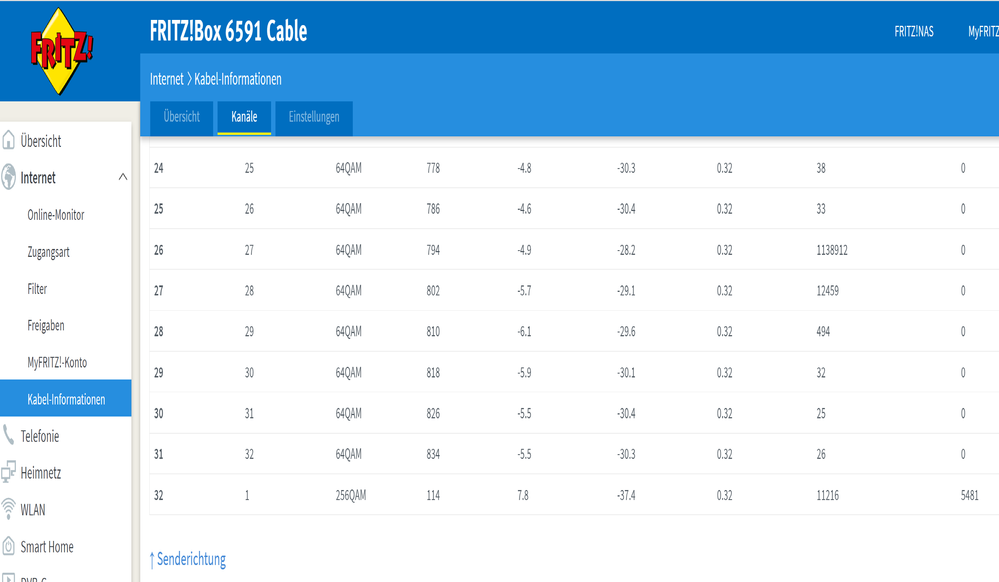Click frequency 114 in row 32
The height and width of the screenshot is (582, 999).
pyautogui.click(x=433, y=495)
